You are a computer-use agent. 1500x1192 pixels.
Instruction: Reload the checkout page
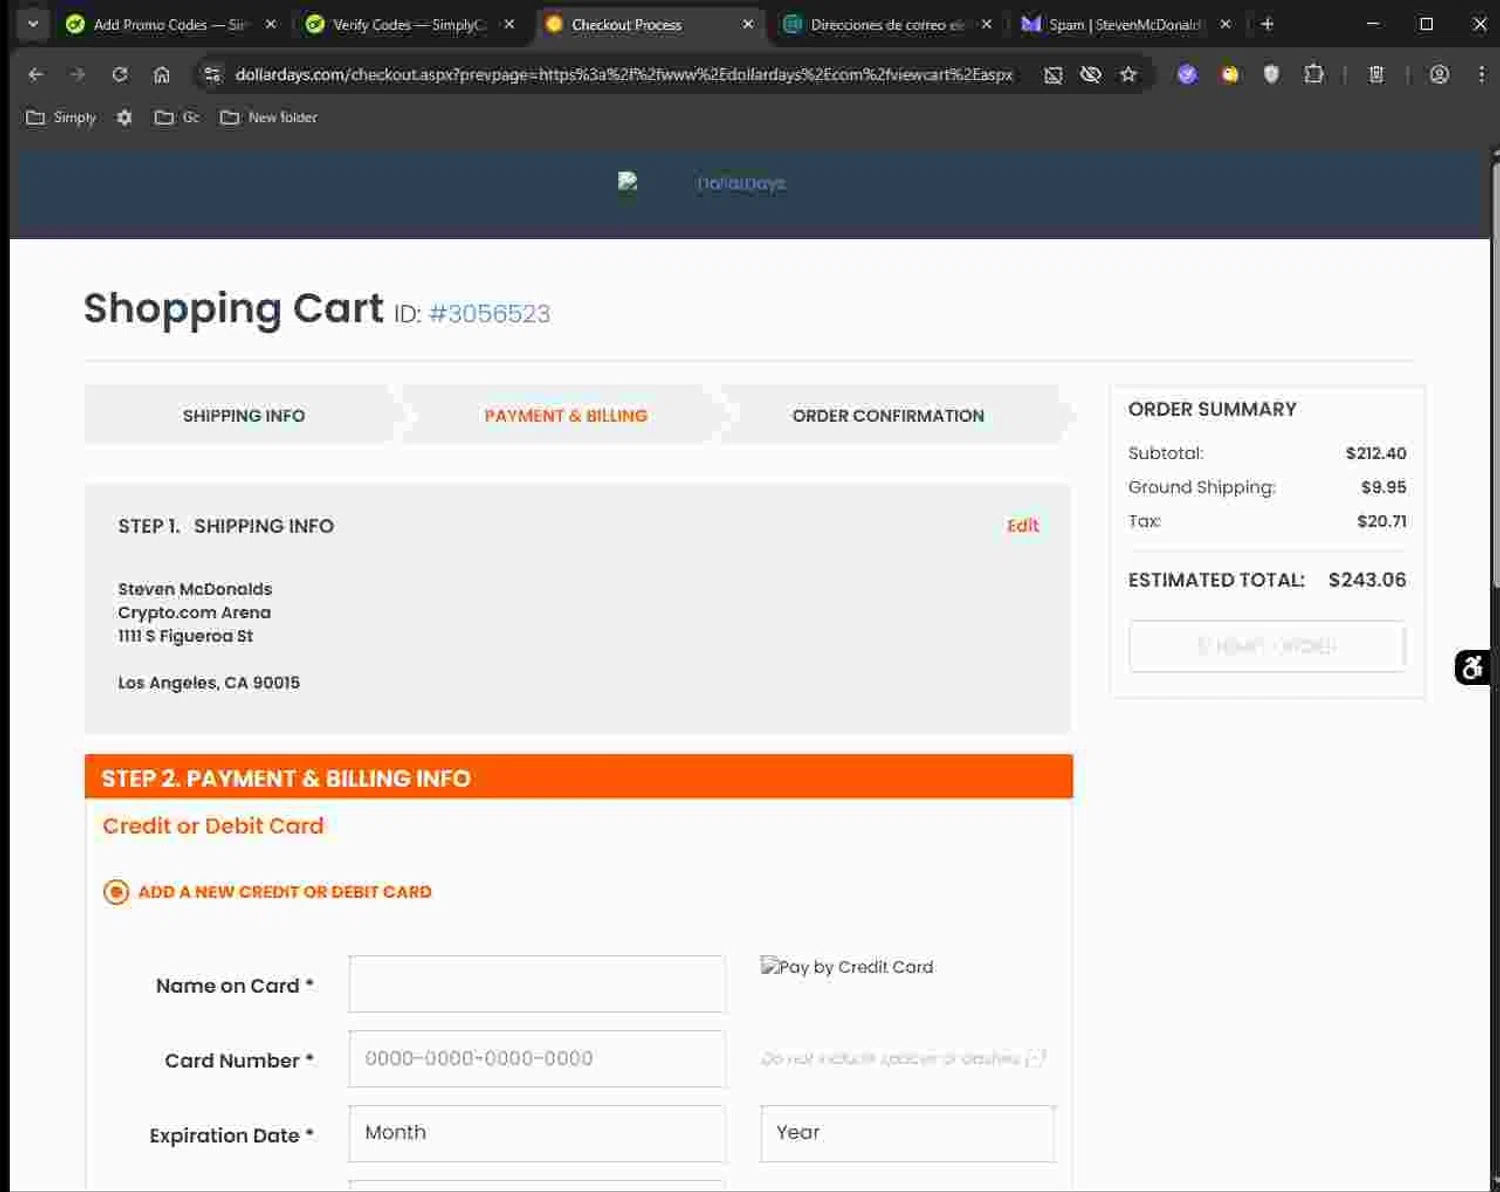(x=120, y=74)
